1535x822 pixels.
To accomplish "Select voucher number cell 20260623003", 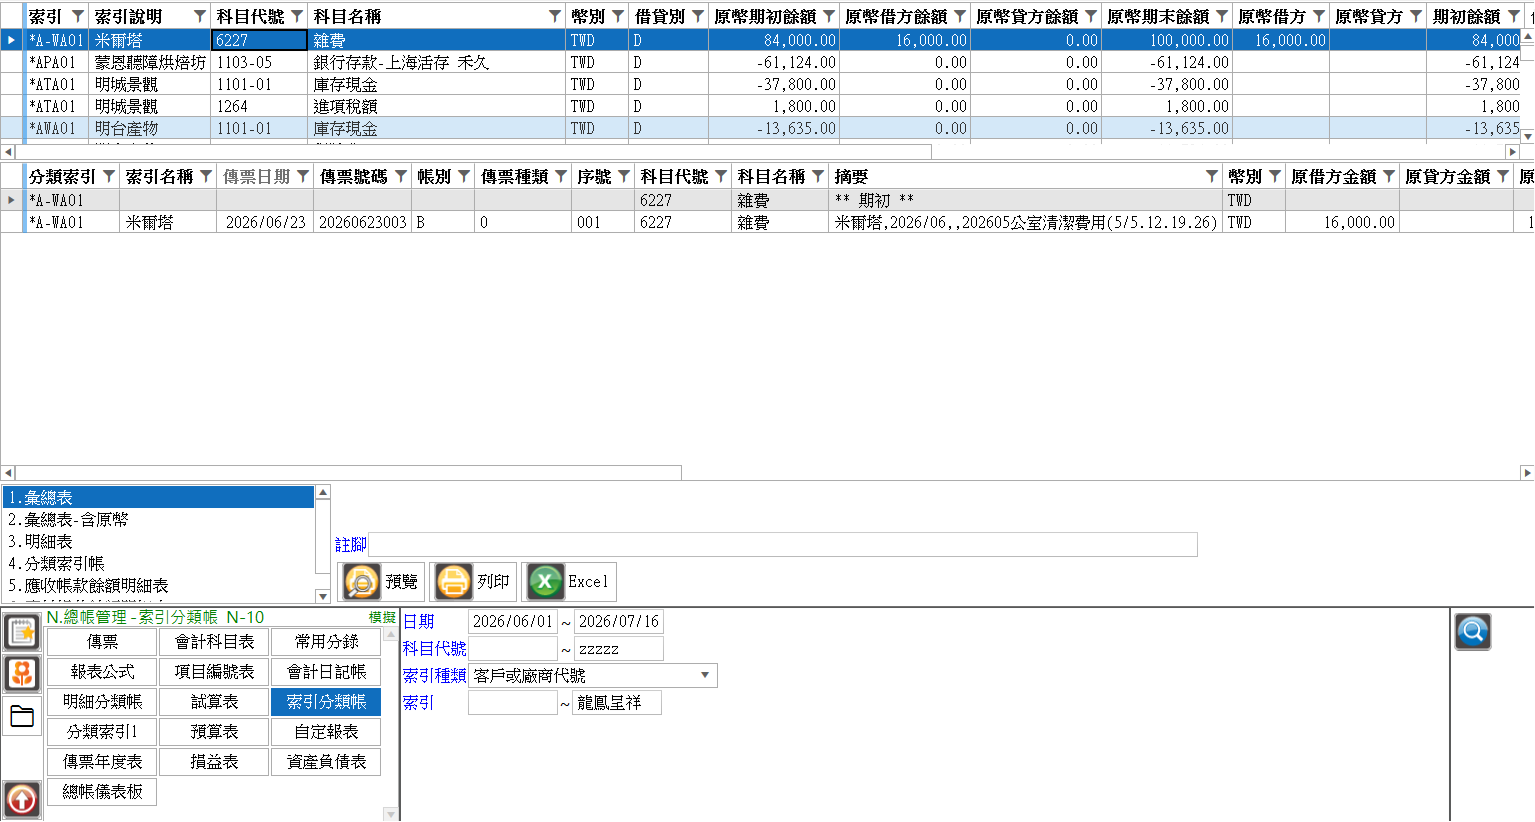I will (x=362, y=222).
